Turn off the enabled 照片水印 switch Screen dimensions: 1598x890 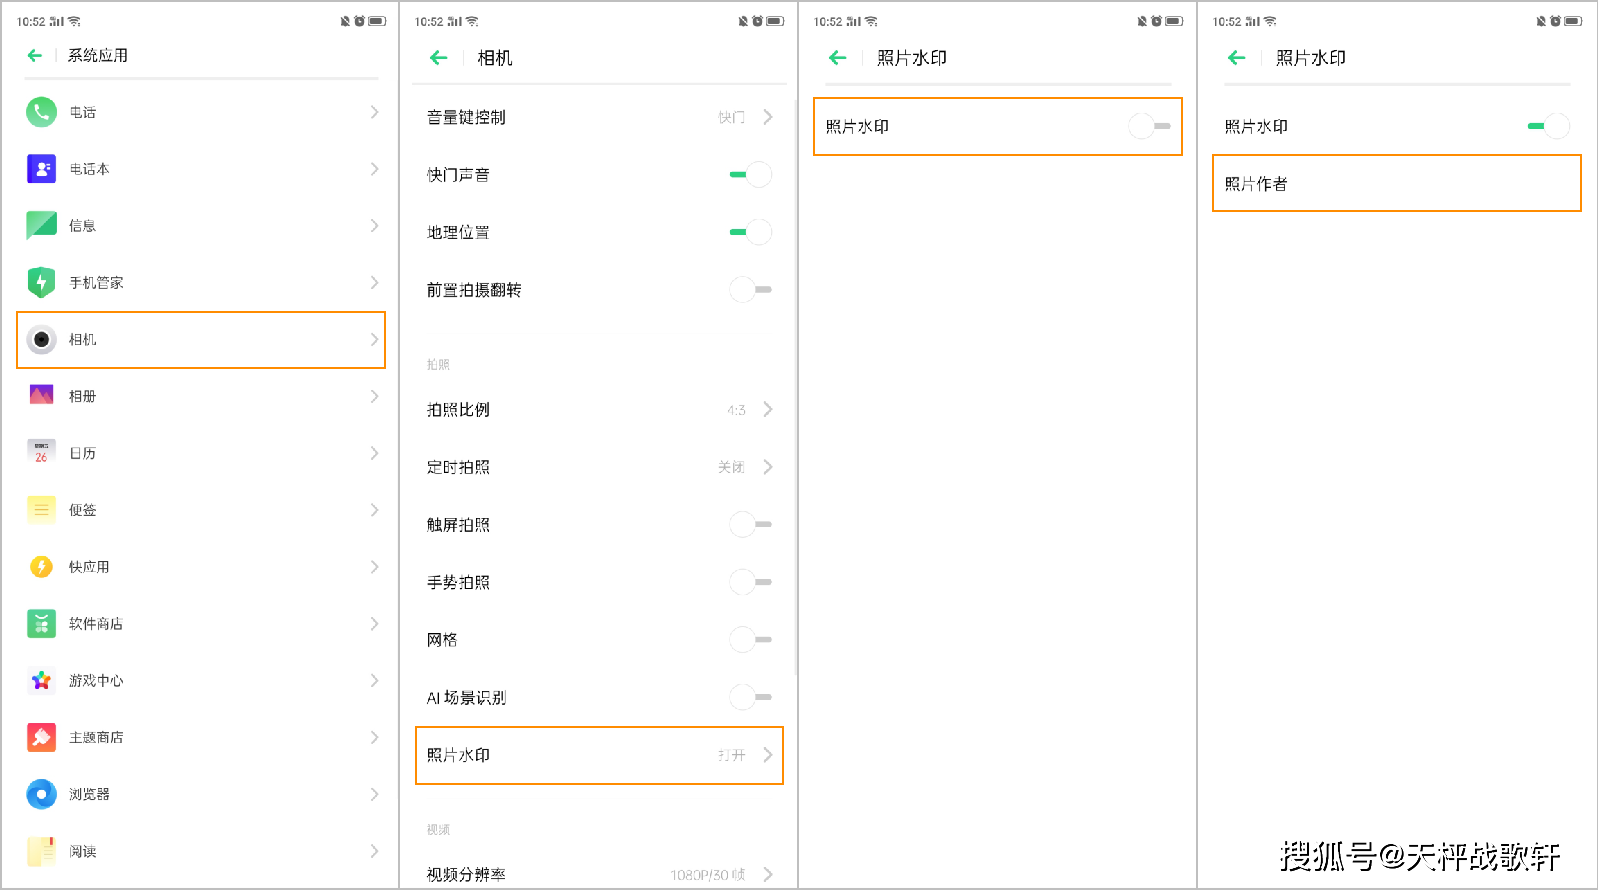[1549, 126]
